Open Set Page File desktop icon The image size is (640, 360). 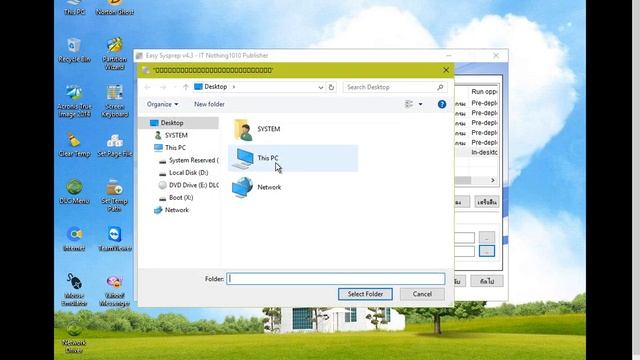tap(115, 144)
